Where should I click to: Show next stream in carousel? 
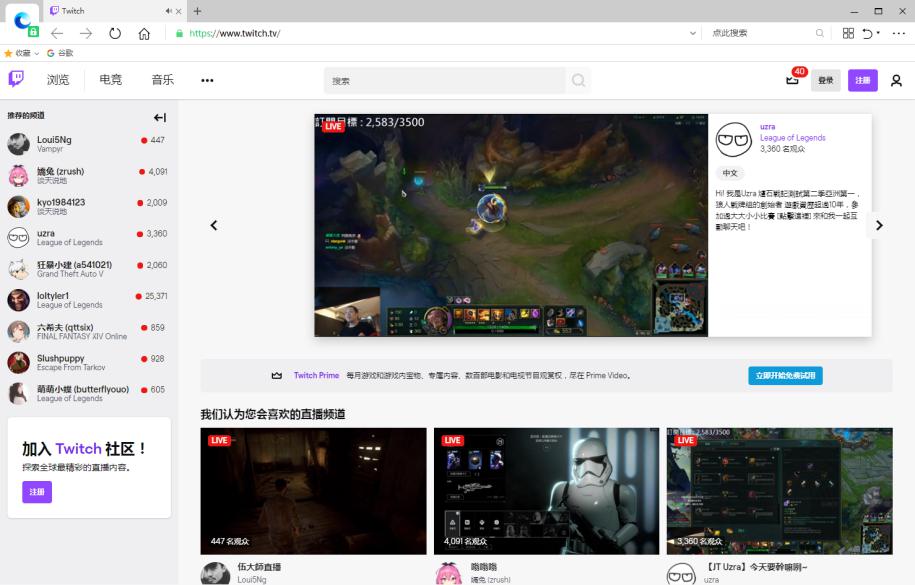pyautogui.click(x=879, y=225)
